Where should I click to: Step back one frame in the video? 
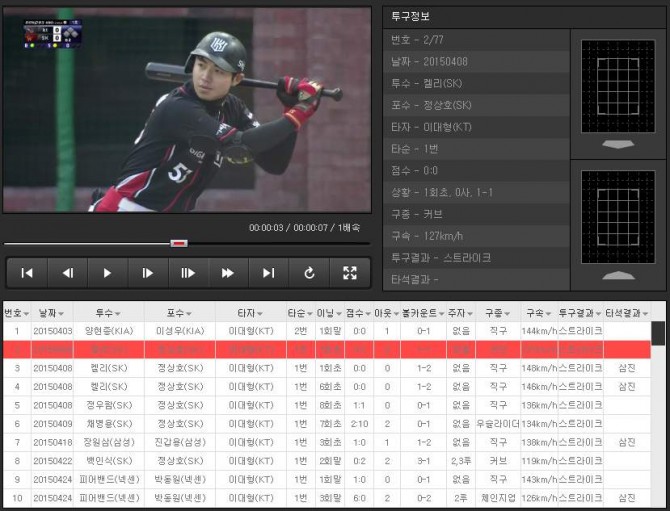(x=67, y=273)
